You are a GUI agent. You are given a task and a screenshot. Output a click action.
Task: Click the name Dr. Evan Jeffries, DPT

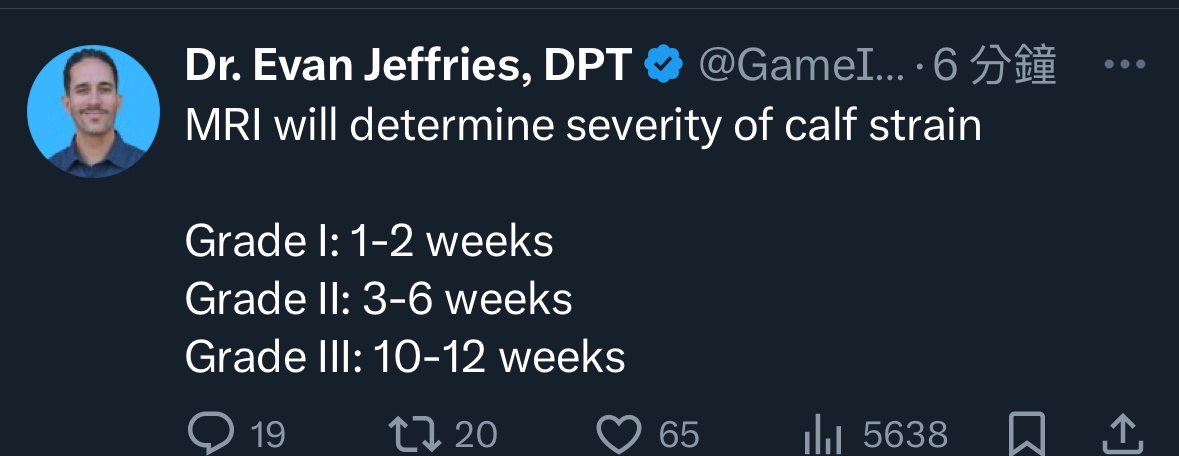point(408,66)
